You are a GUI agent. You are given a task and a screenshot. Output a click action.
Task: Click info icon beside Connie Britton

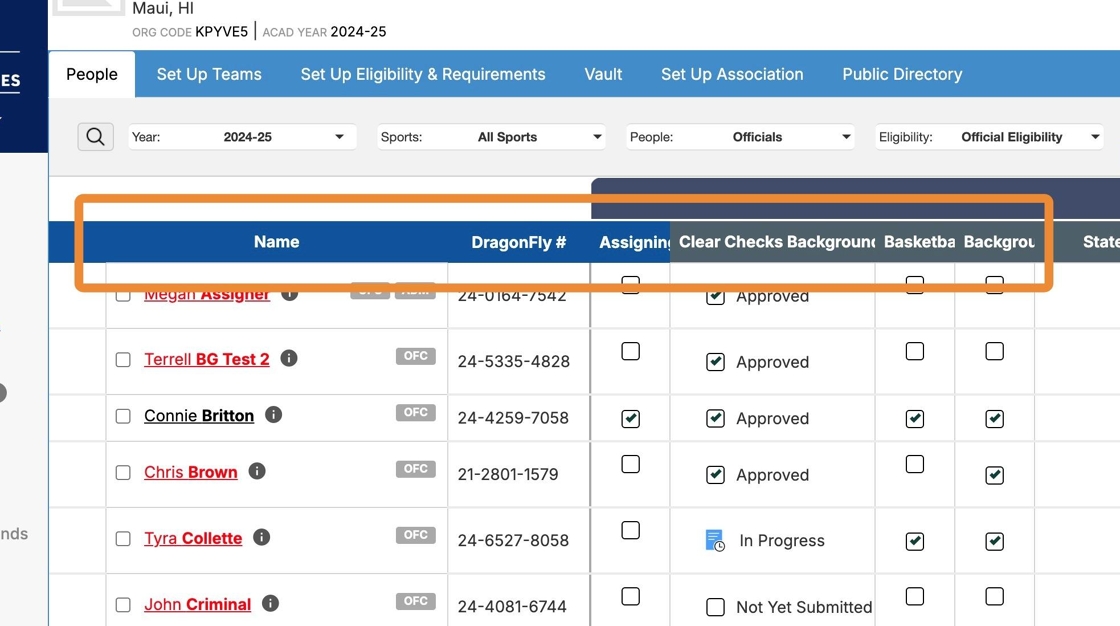(x=273, y=415)
